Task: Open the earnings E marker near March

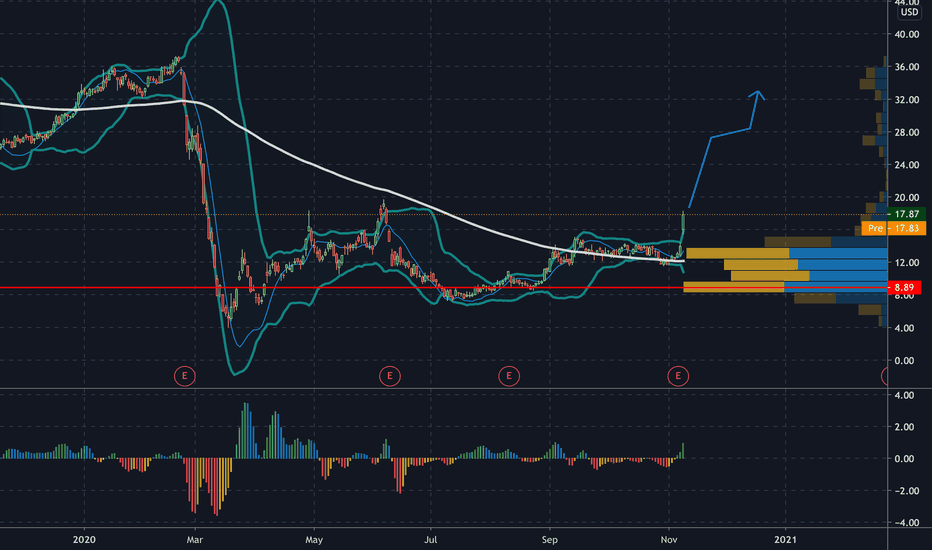Action: click(184, 376)
